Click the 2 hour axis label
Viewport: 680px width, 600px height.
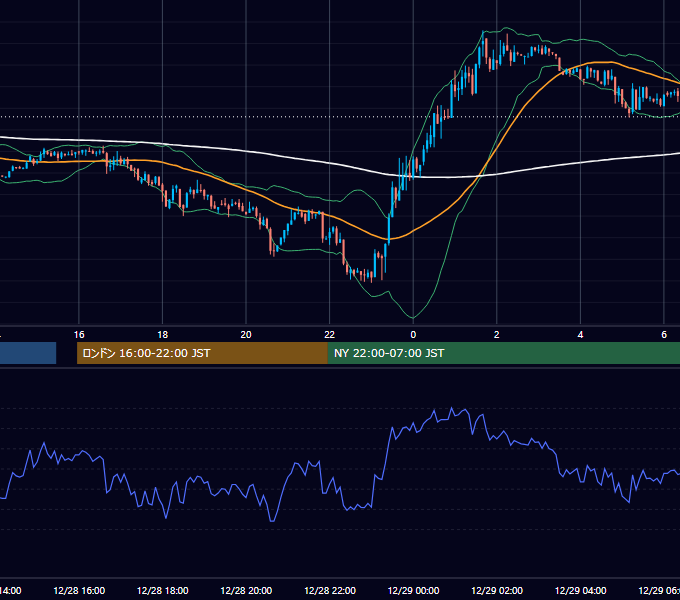[x=497, y=335]
